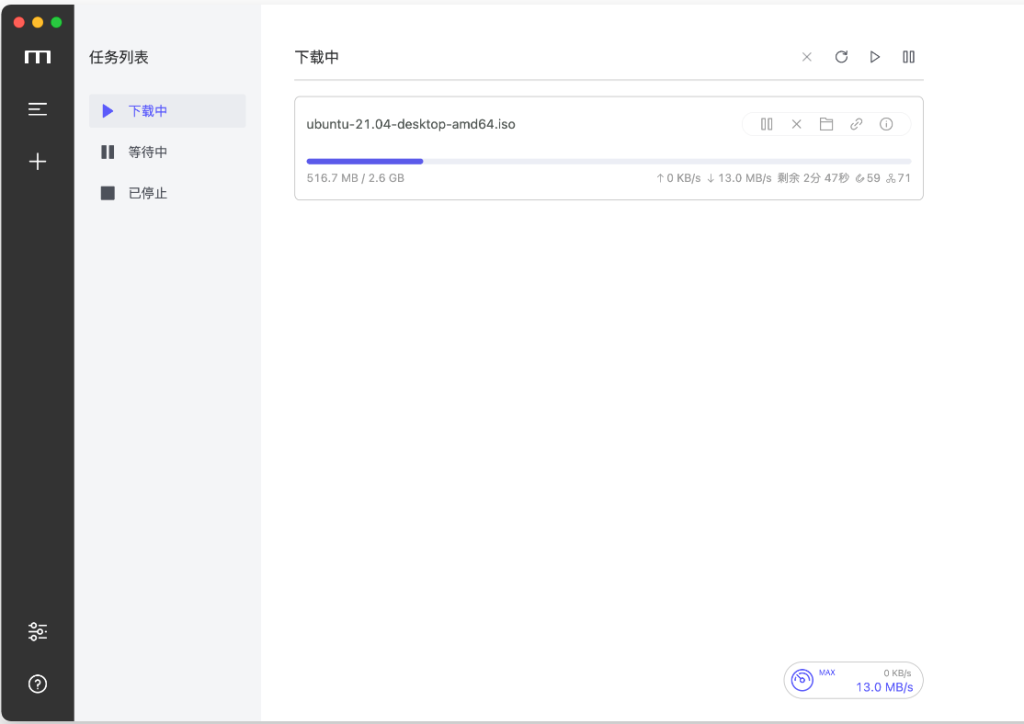Click the ubuntu-21.04-desktop-amd64.iso file name
The width and height of the screenshot is (1024, 724).
point(410,124)
